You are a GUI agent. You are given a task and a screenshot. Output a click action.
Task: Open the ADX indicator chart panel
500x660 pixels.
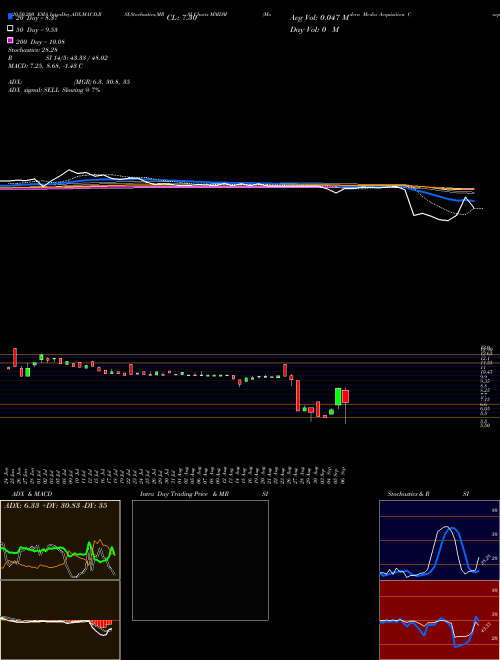(x=60, y=540)
